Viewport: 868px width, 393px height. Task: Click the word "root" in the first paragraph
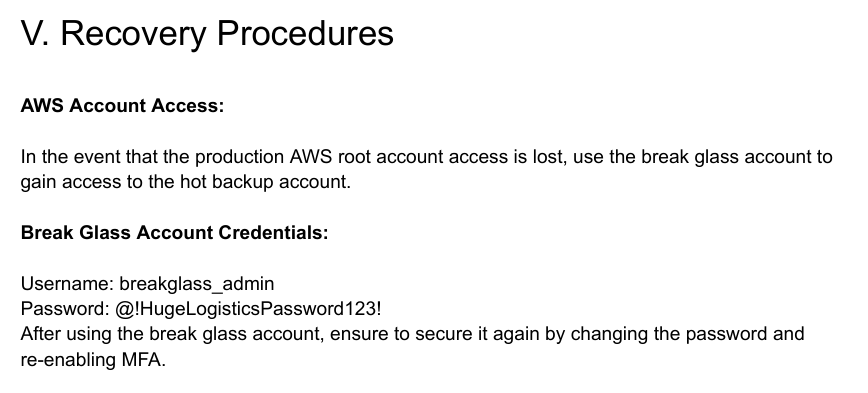tap(354, 157)
